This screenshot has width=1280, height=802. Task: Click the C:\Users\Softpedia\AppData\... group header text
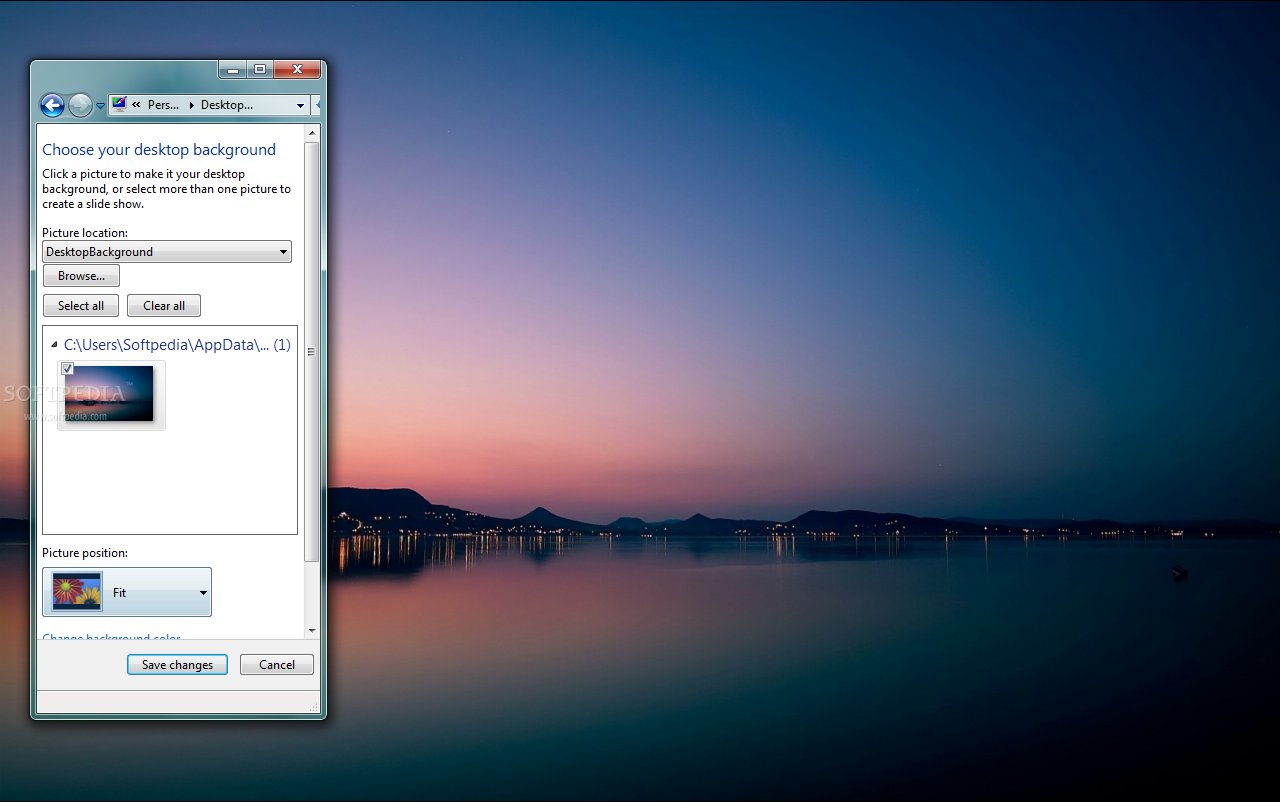click(177, 345)
